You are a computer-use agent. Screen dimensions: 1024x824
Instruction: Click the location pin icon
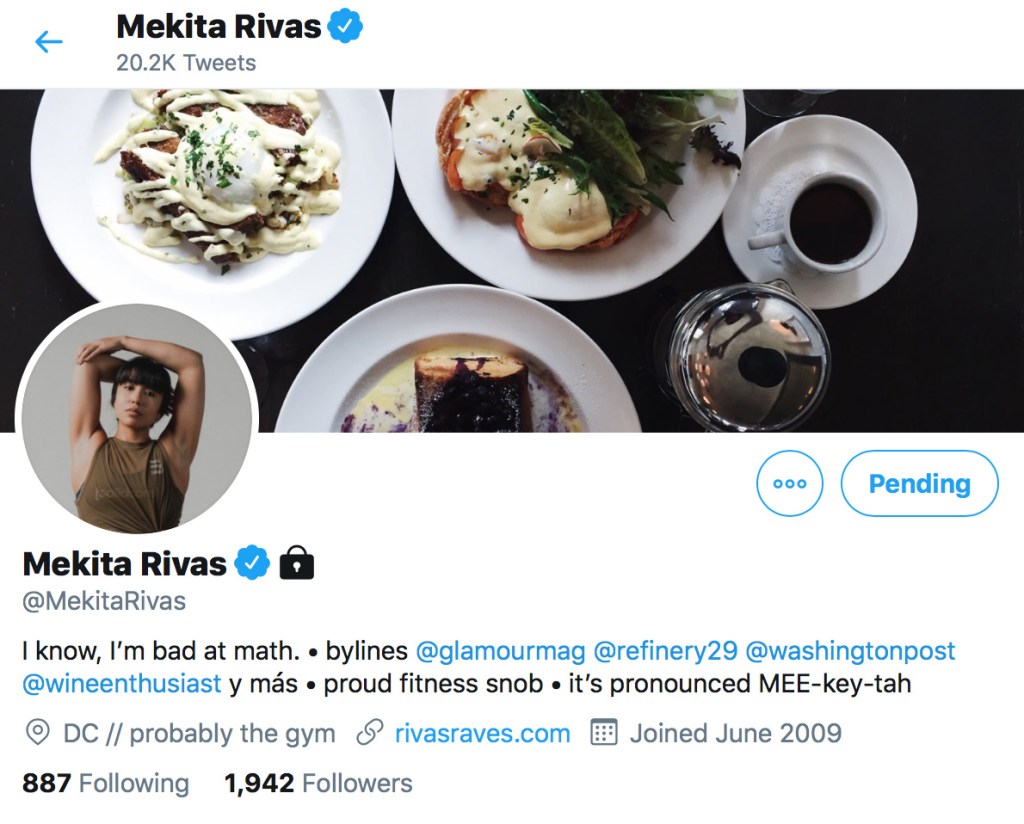click(37, 733)
